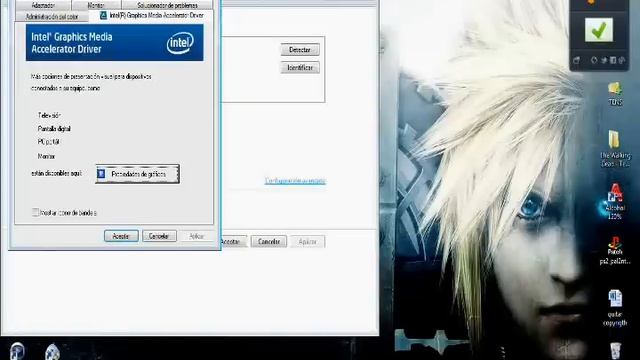Click the Pantalla digital entry text
The image size is (640, 360).
[x=54, y=129]
